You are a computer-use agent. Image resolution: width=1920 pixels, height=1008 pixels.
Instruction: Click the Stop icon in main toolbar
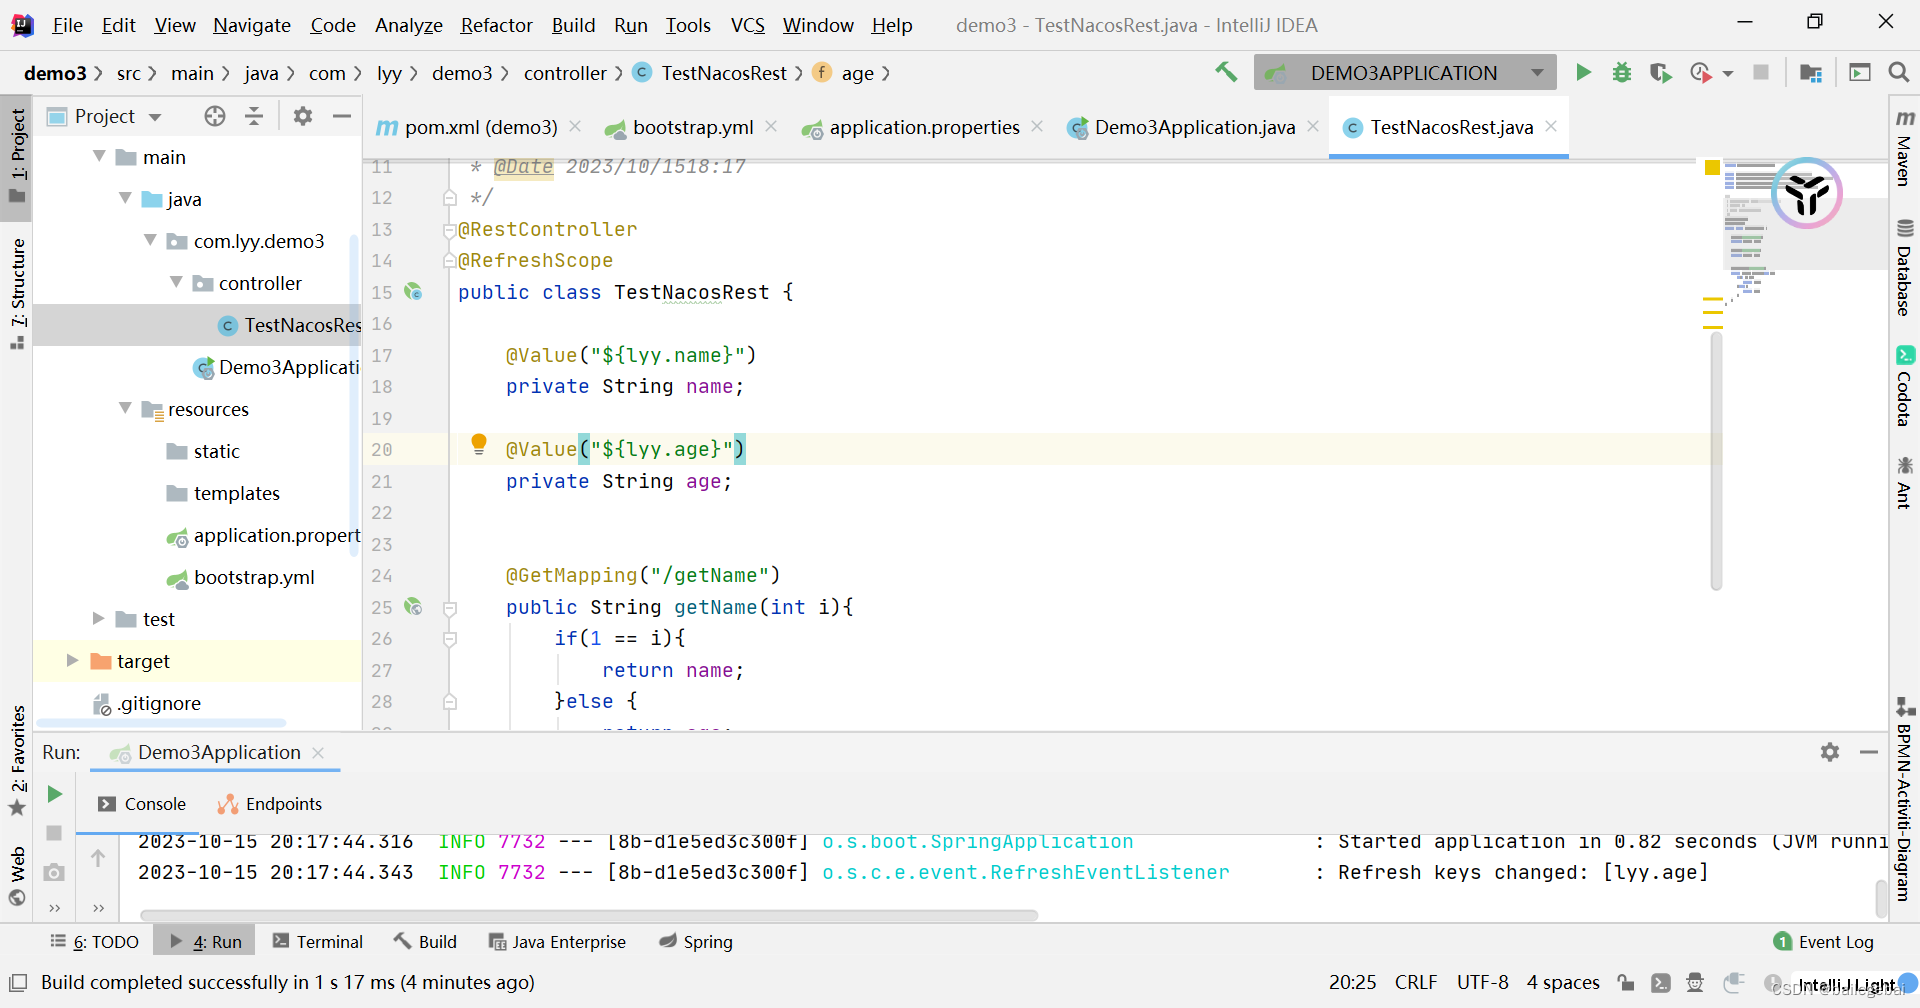coord(1761,72)
